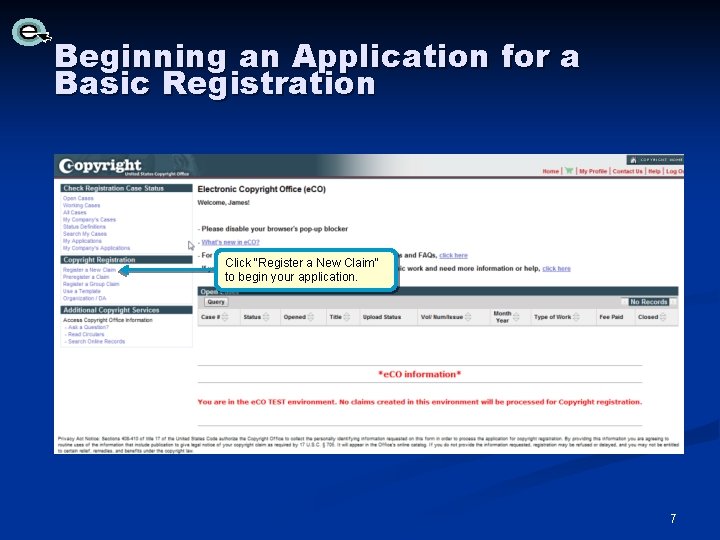The width and height of the screenshot is (720, 540).
Task: Click 'Additional Copyright Services' section header
Action: coord(126,310)
